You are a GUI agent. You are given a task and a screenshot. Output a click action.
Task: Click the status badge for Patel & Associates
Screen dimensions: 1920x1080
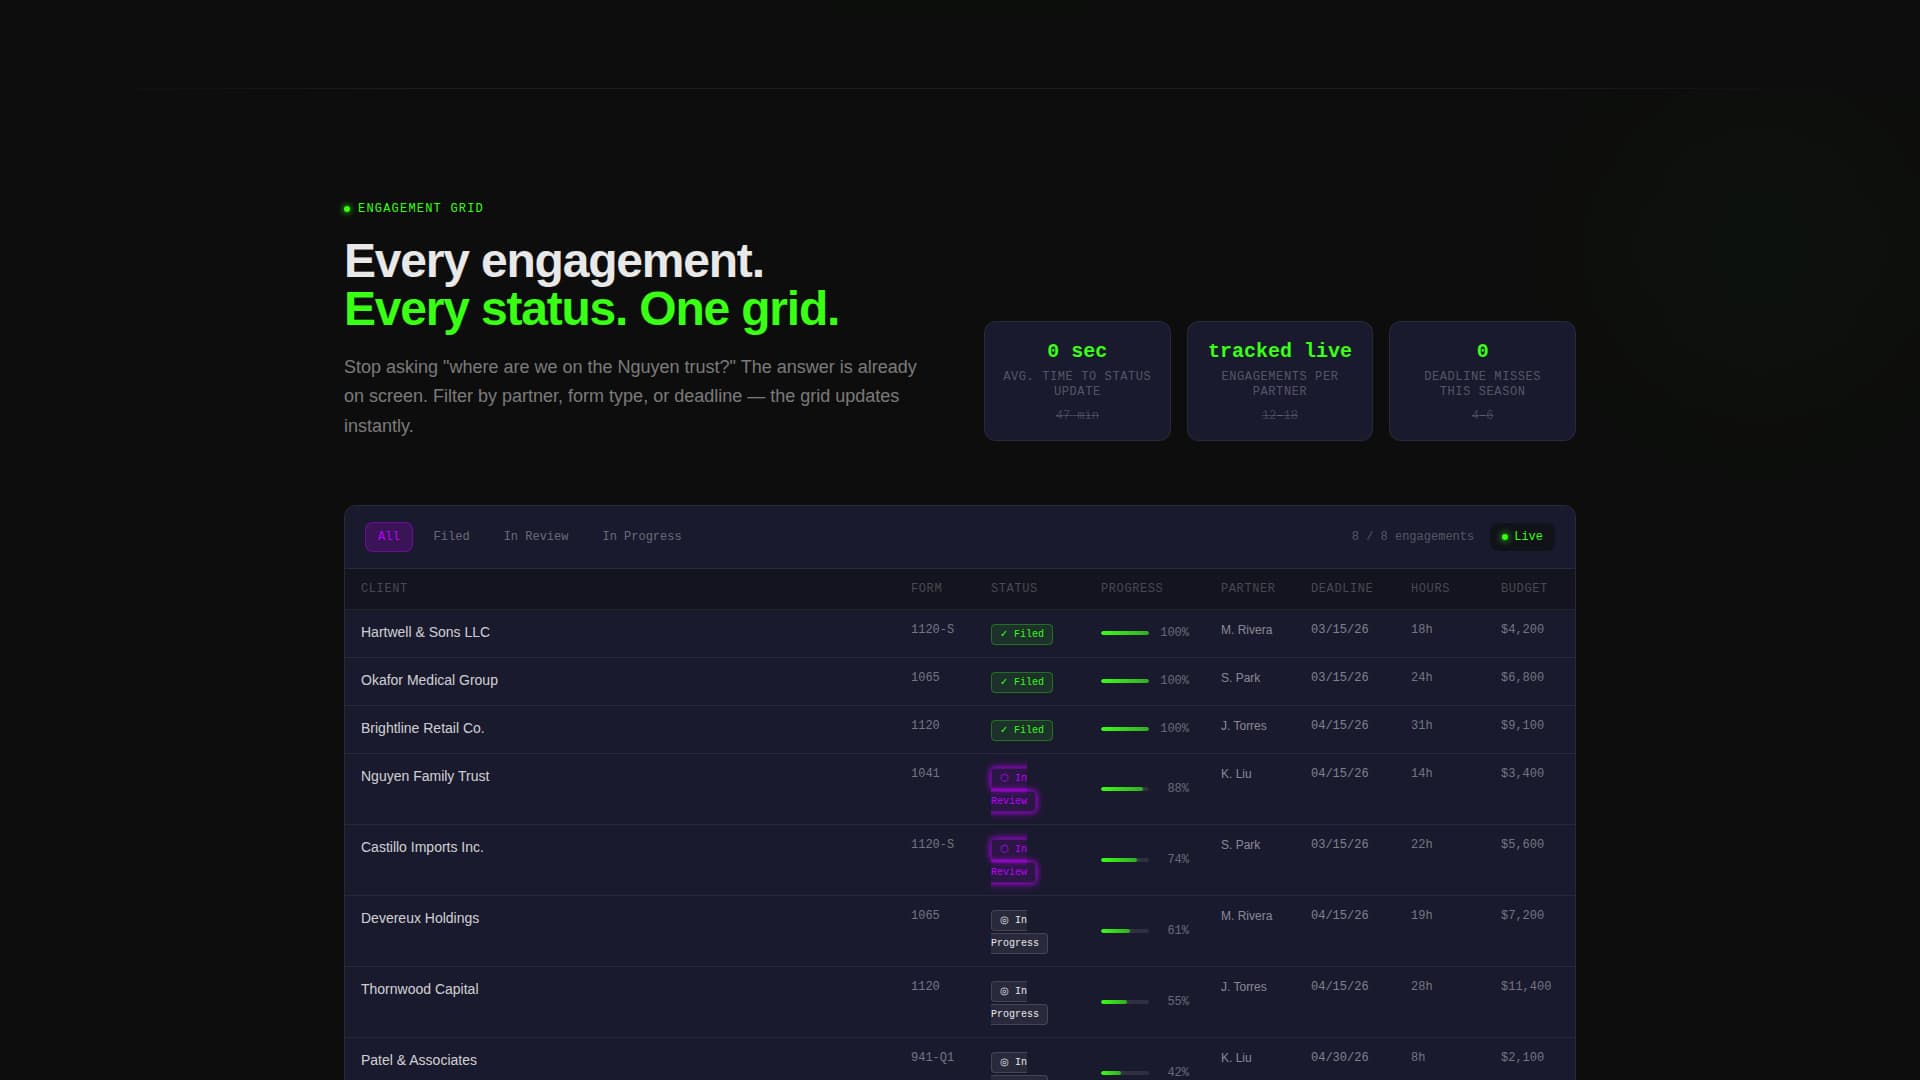1018,1066
